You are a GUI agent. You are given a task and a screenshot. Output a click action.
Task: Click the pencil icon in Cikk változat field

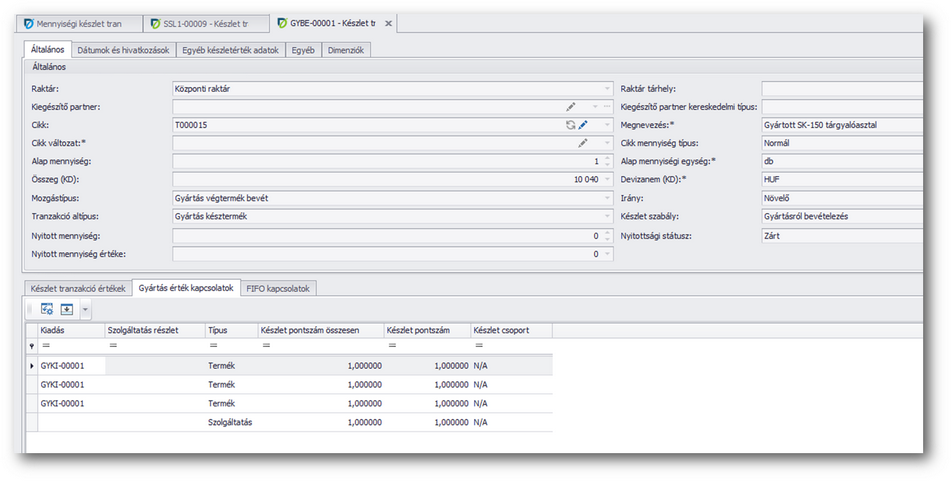coord(583,143)
